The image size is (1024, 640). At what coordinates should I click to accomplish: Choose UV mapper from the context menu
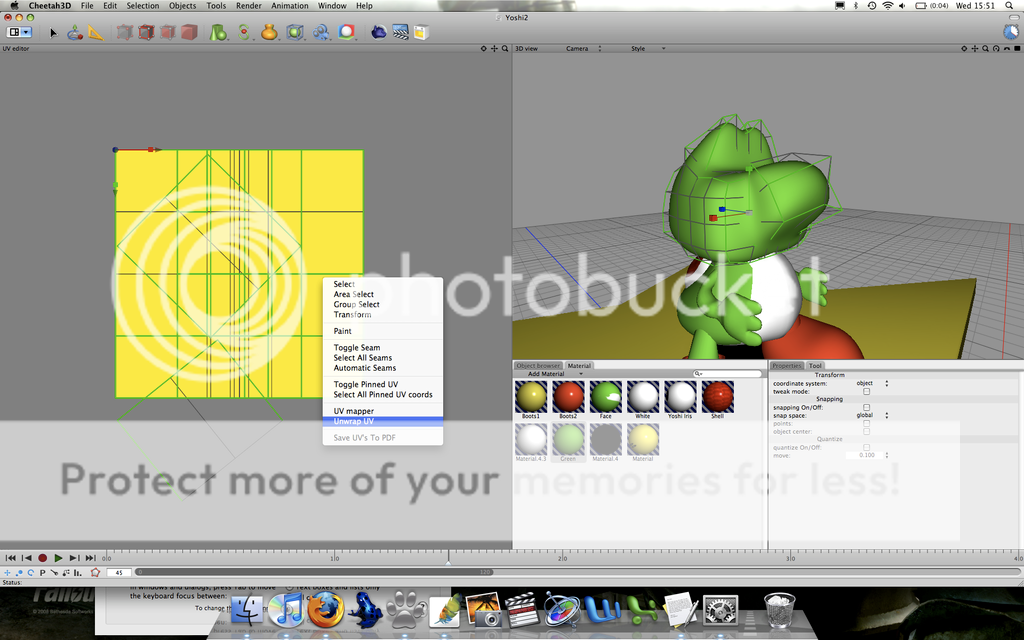[x=383, y=411]
